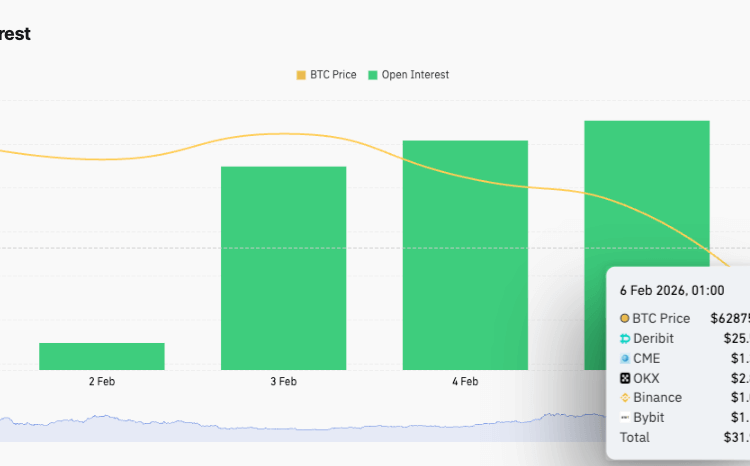Screen dimensions: 750x466
Task: Click the Total row in tooltip
Action: tap(634, 437)
